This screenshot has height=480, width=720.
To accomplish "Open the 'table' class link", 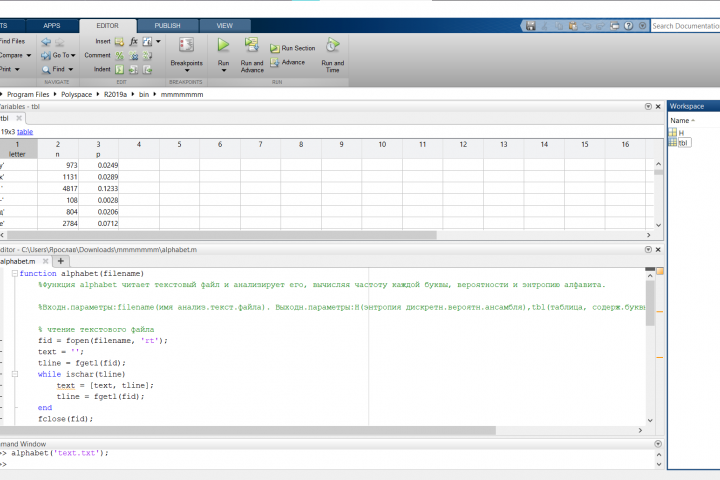I will [25, 132].
